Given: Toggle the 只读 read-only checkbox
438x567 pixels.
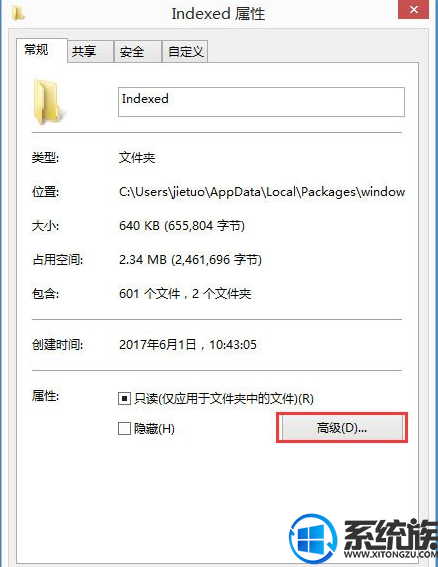Looking at the screenshot, I should pyautogui.click(x=124, y=398).
